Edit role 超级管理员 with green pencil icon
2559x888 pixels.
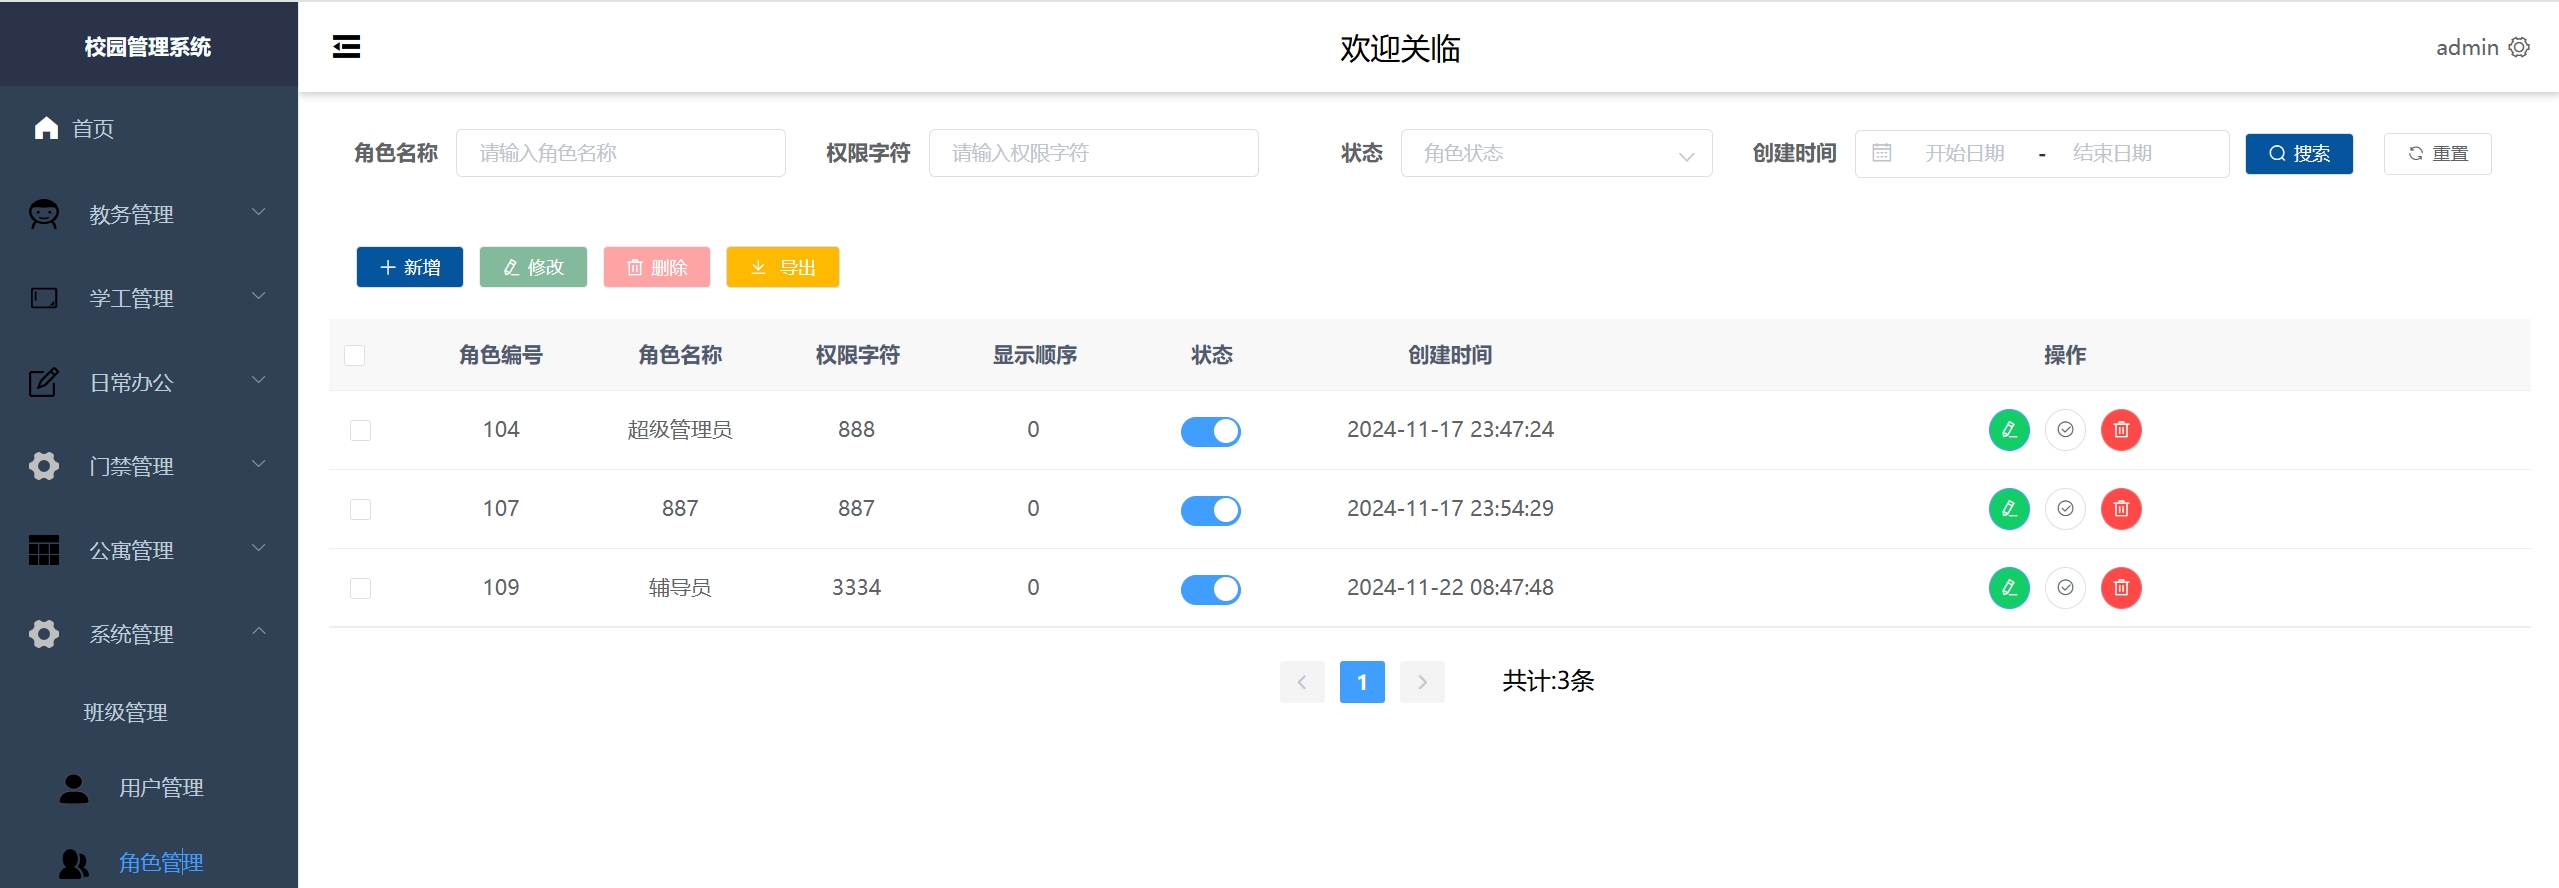(2009, 430)
